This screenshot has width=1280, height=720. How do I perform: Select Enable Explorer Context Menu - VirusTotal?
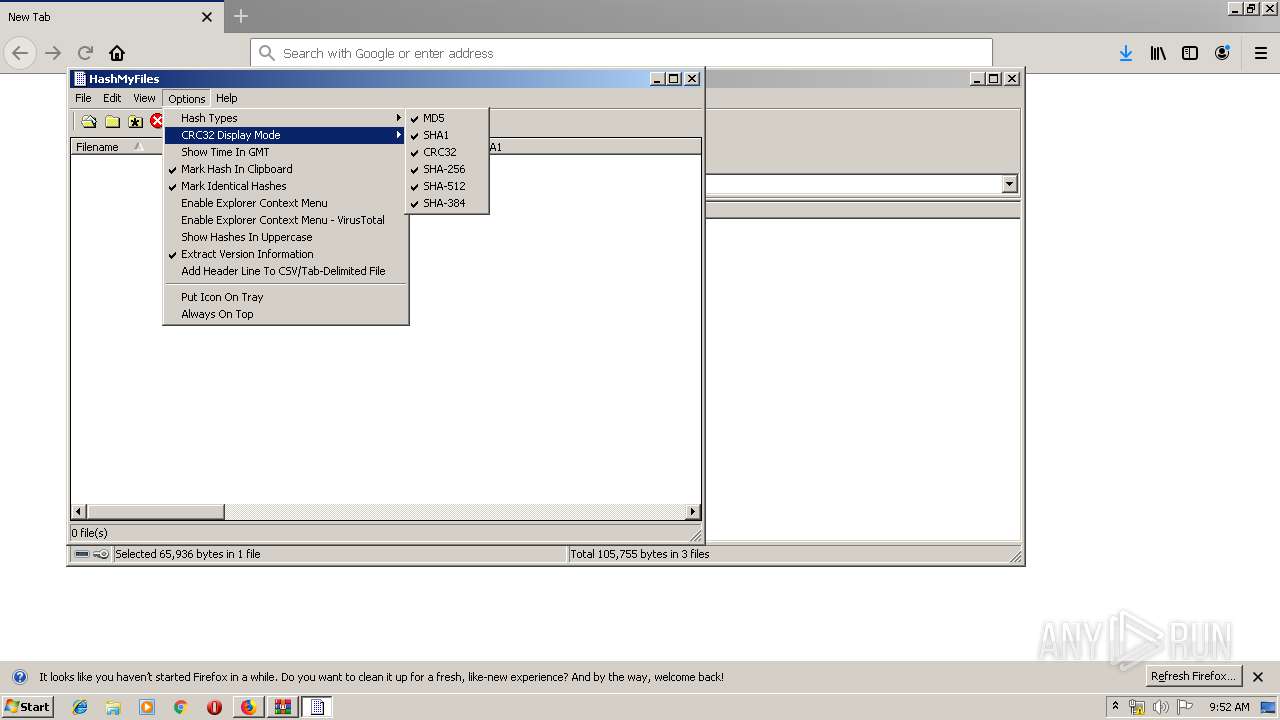click(x=286, y=220)
